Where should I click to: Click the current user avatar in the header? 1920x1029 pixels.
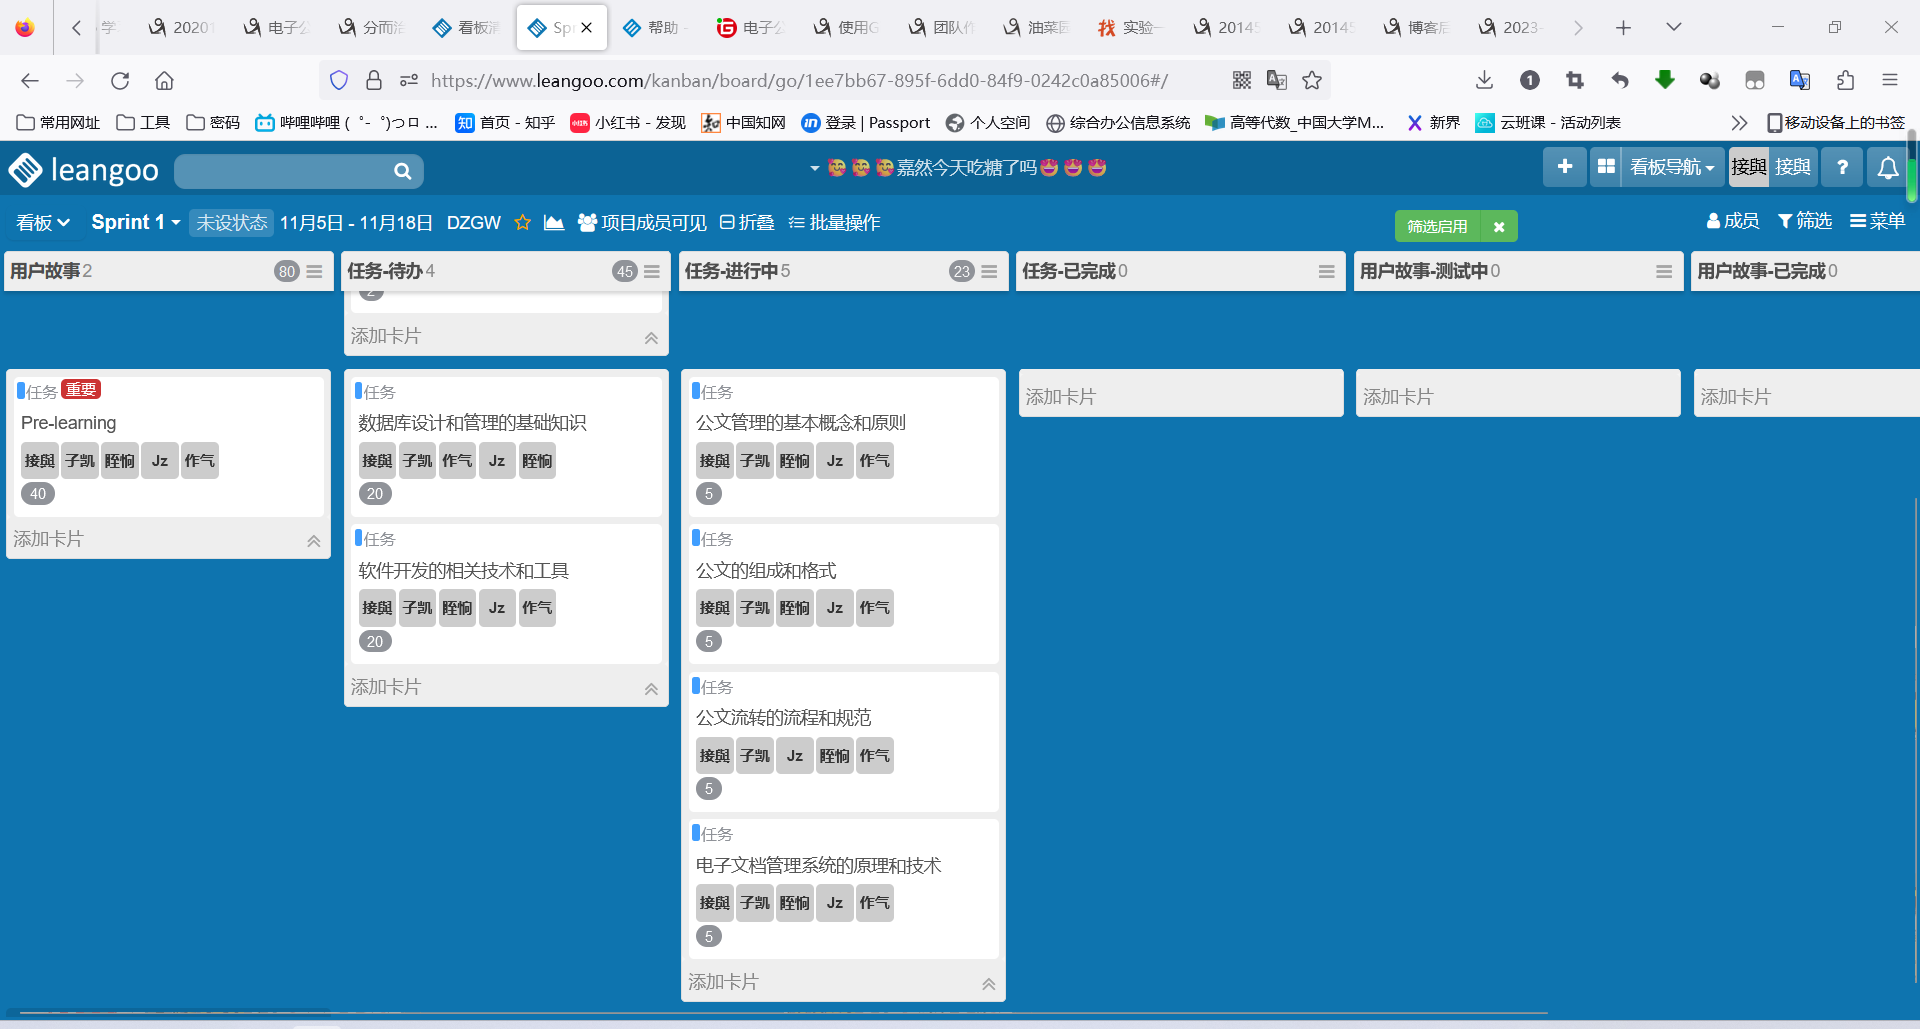point(1748,167)
